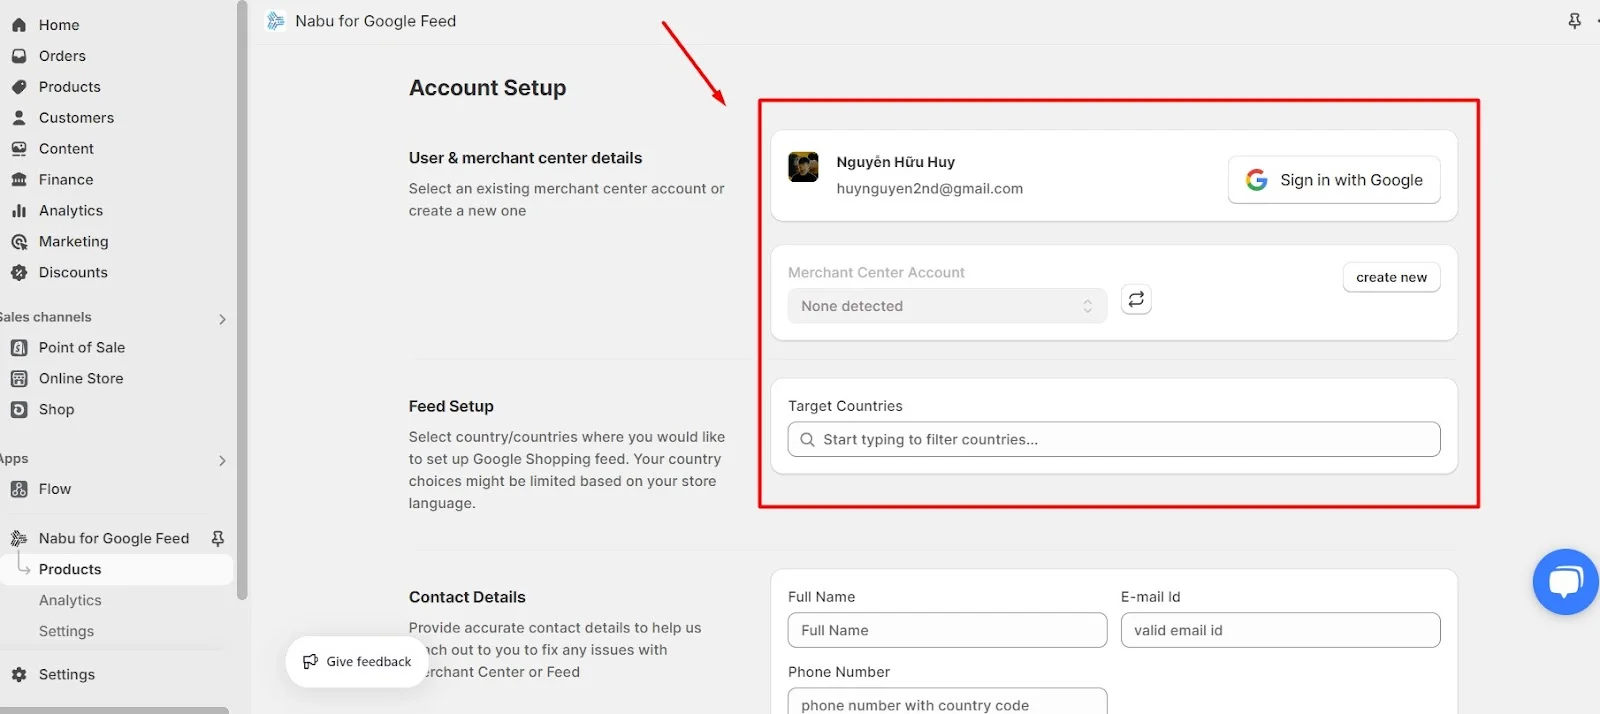Image resolution: width=1600 pixels, height=714 pixels.
Task: Select Settings under Nabu for Google Feed
Action: pos(66,631)
